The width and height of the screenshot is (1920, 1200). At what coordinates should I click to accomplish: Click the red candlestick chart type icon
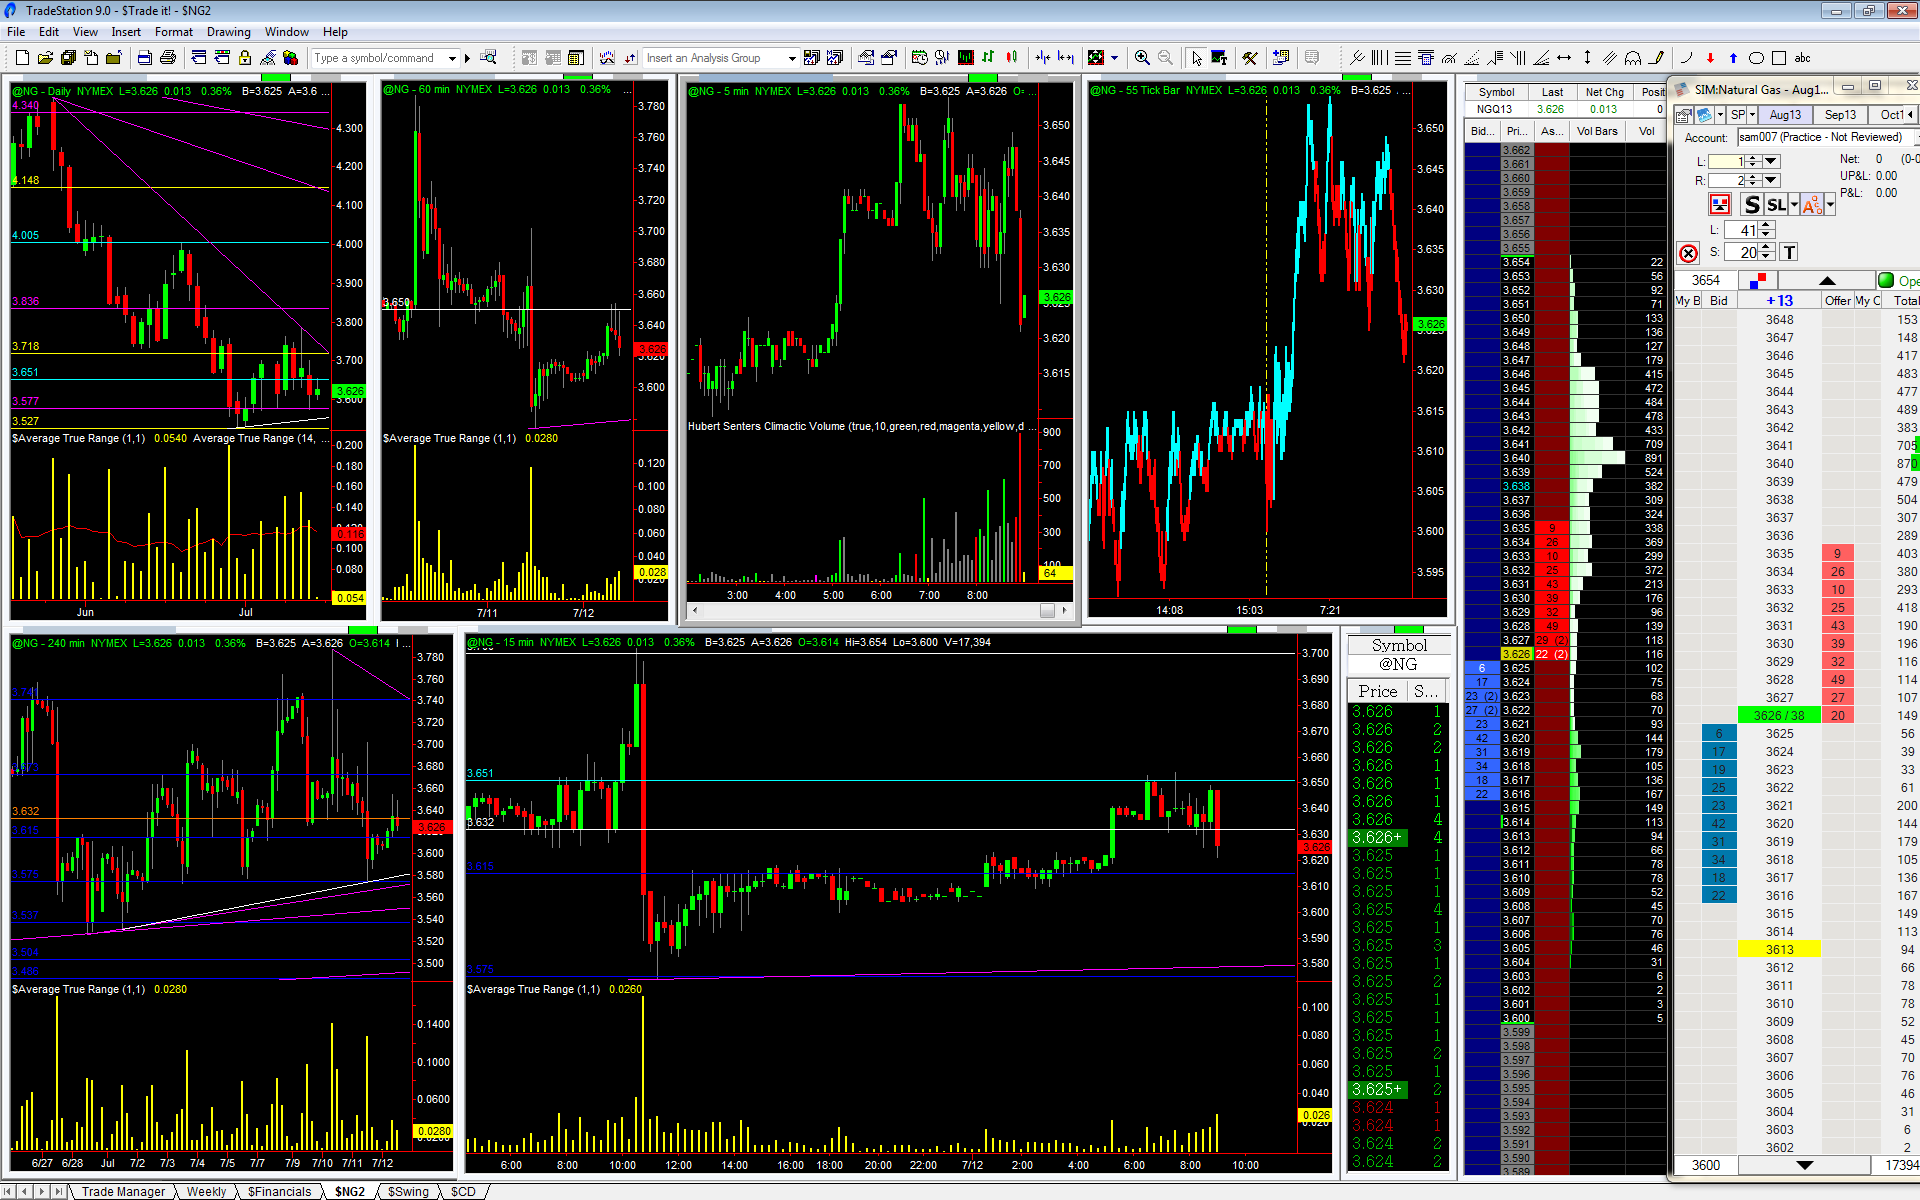click(1012, 58)
